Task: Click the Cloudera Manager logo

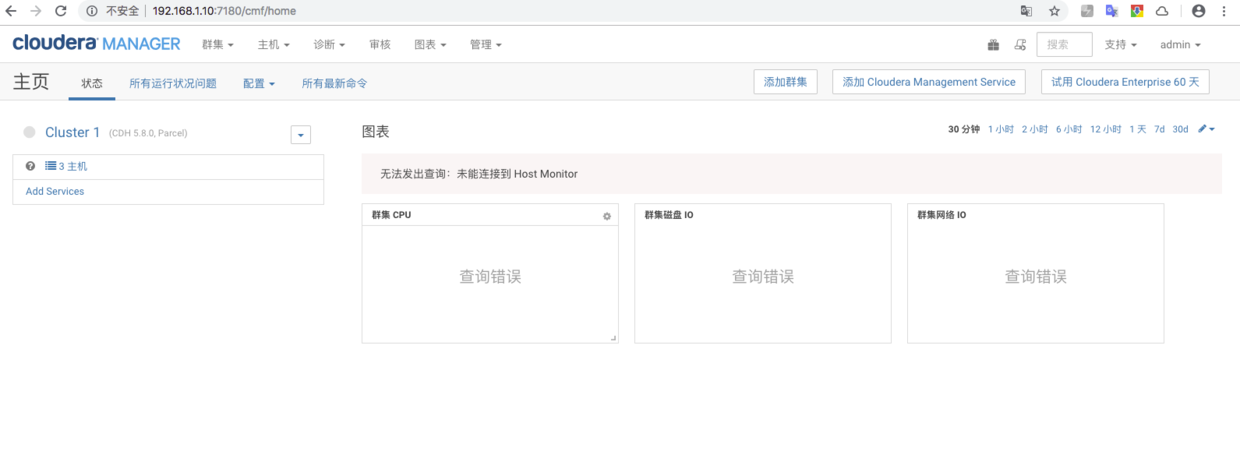Action: (96, 44)
